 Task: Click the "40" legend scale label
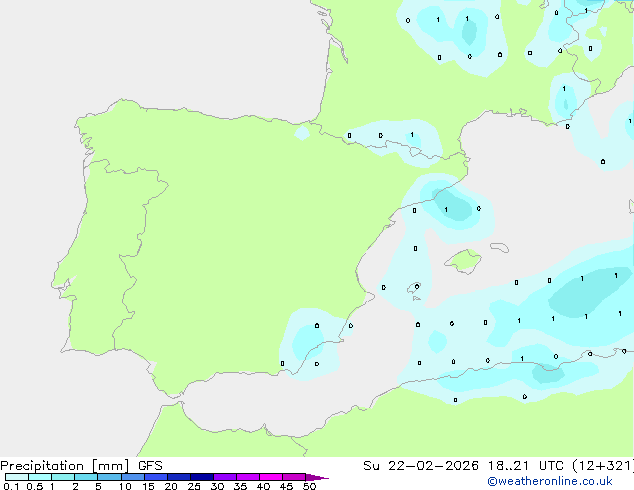click(263, 486)
